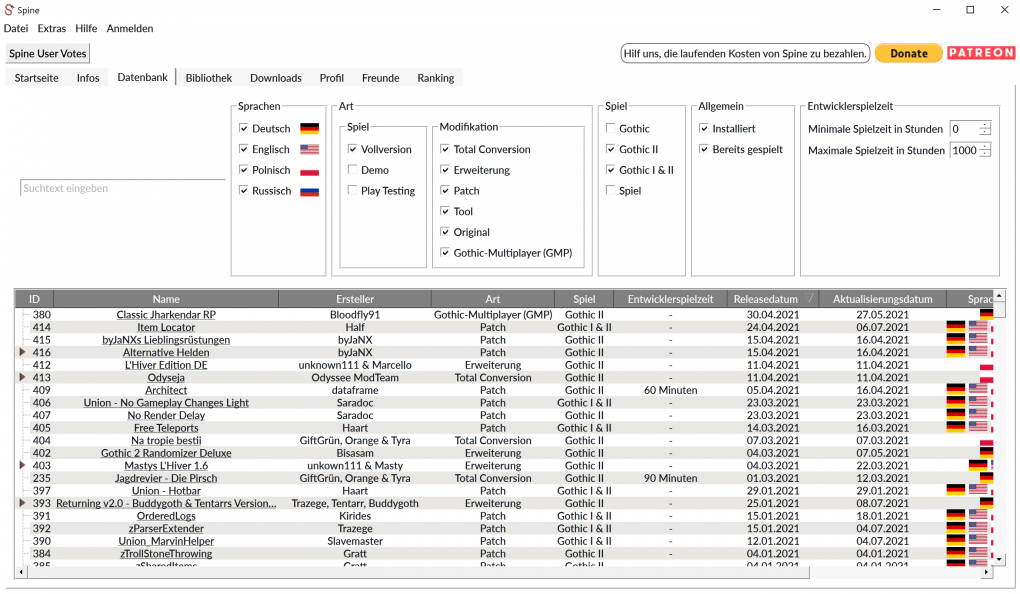1020x594 pixels.
Task: Open the Classic Jharkendar RP link
Action: pos(166,315)
